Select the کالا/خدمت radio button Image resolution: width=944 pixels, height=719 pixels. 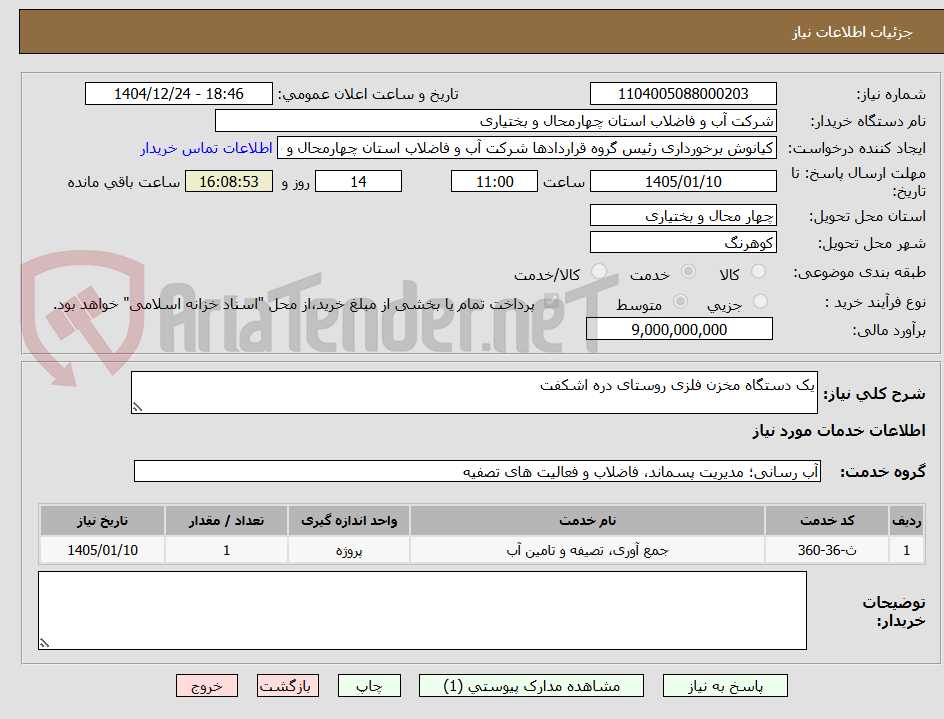click(599, 272)
